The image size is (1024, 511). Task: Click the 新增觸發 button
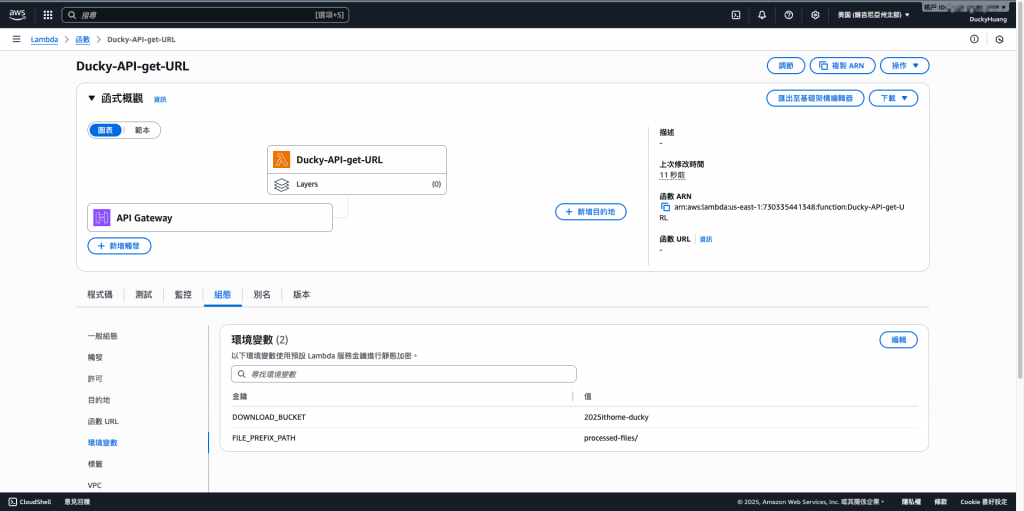coord(119,246)
